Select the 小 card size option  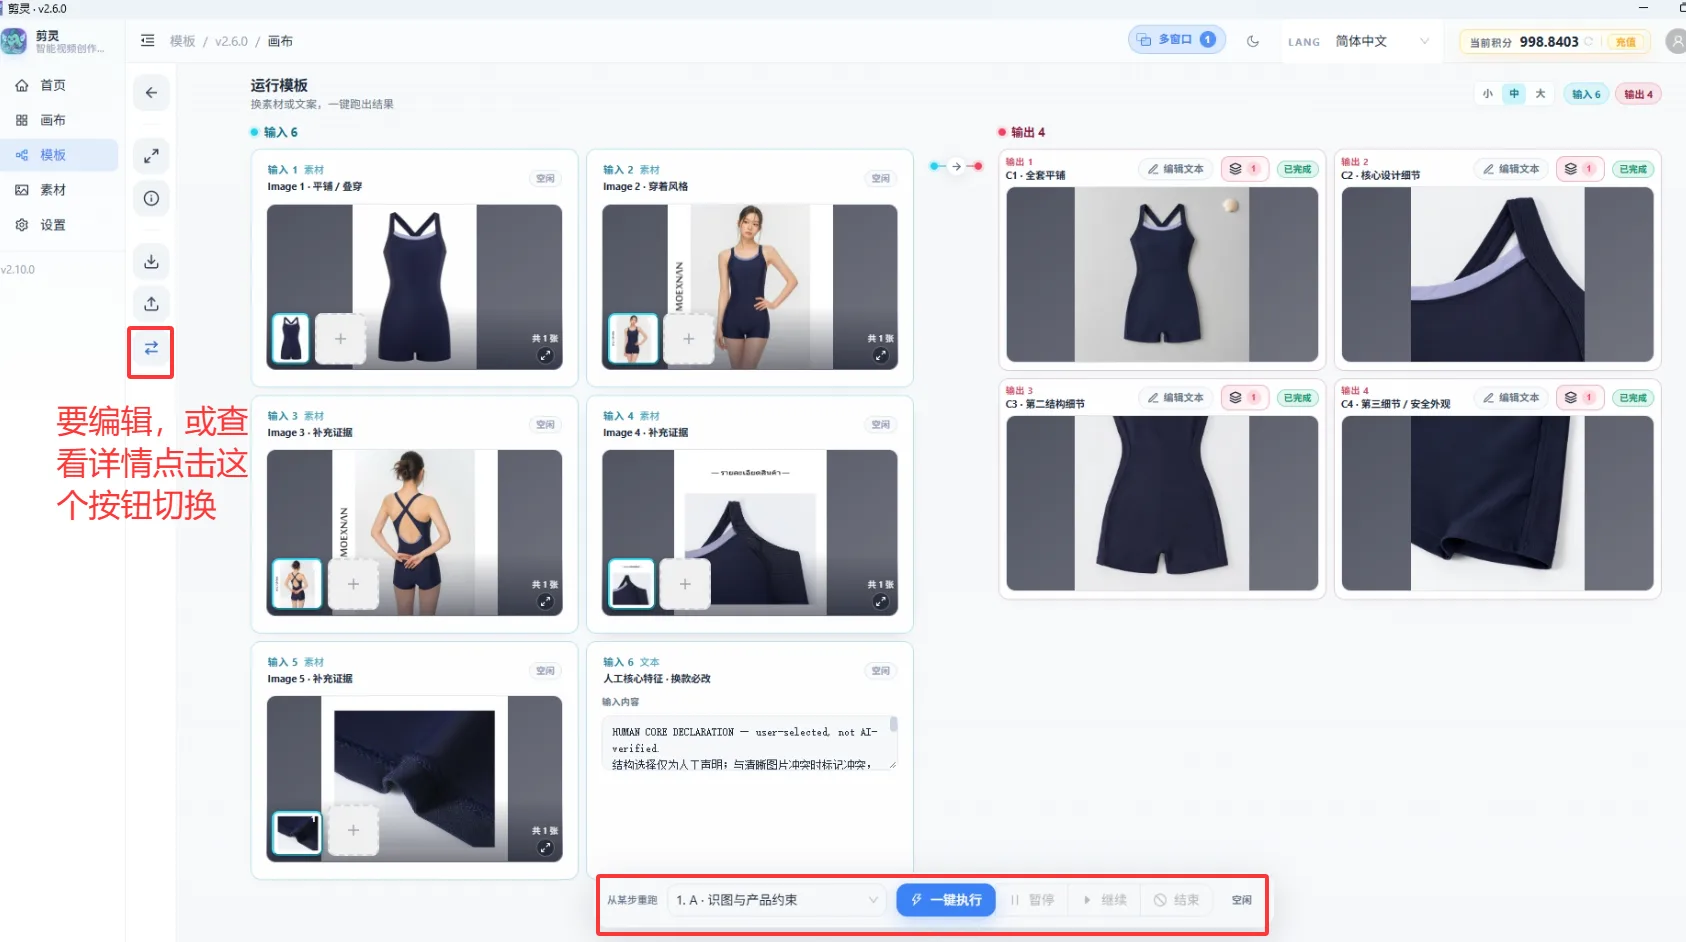click(x=1488, y=94)
